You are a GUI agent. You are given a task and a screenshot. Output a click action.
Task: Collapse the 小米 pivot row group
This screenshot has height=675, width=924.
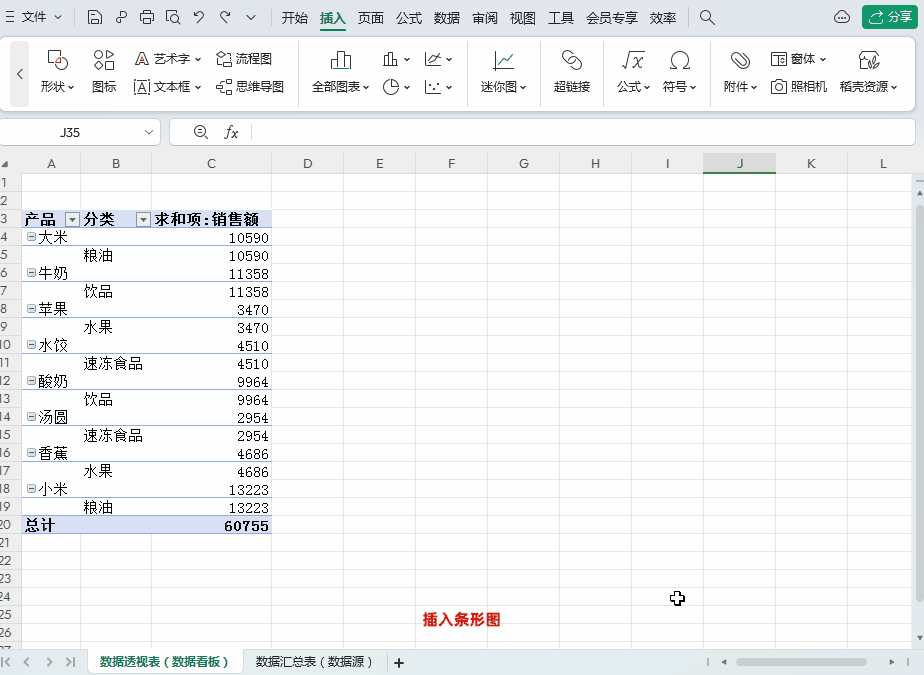click(32, 489)
